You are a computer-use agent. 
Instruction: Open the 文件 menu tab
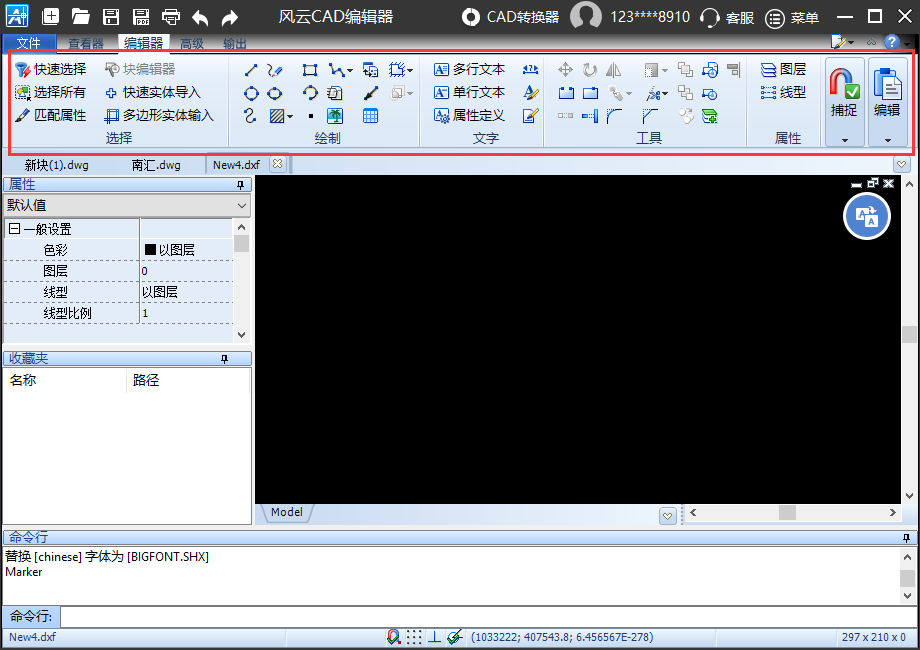pyautogui.click(x=29, y=43)
